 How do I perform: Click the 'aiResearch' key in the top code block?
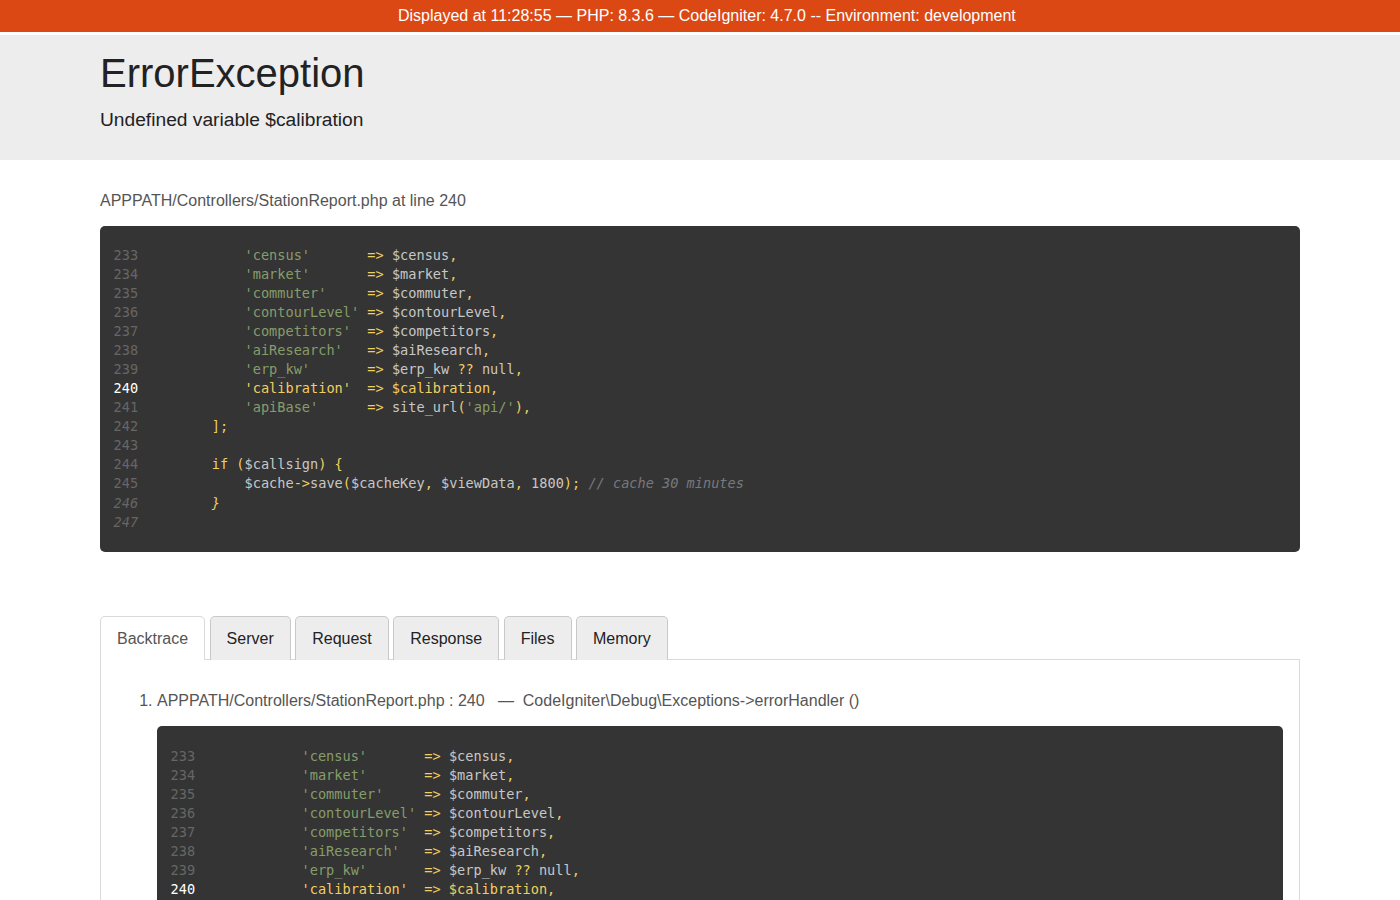tap(294, 350)
